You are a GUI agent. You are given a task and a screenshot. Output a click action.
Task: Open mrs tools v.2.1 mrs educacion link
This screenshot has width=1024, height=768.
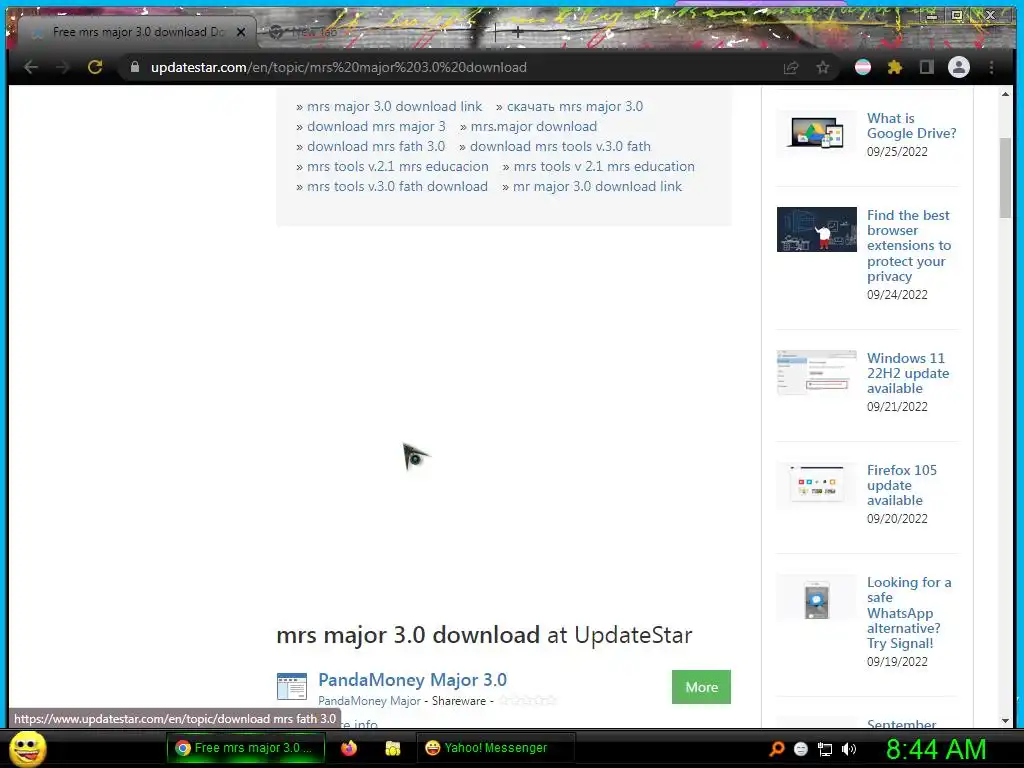398,167
